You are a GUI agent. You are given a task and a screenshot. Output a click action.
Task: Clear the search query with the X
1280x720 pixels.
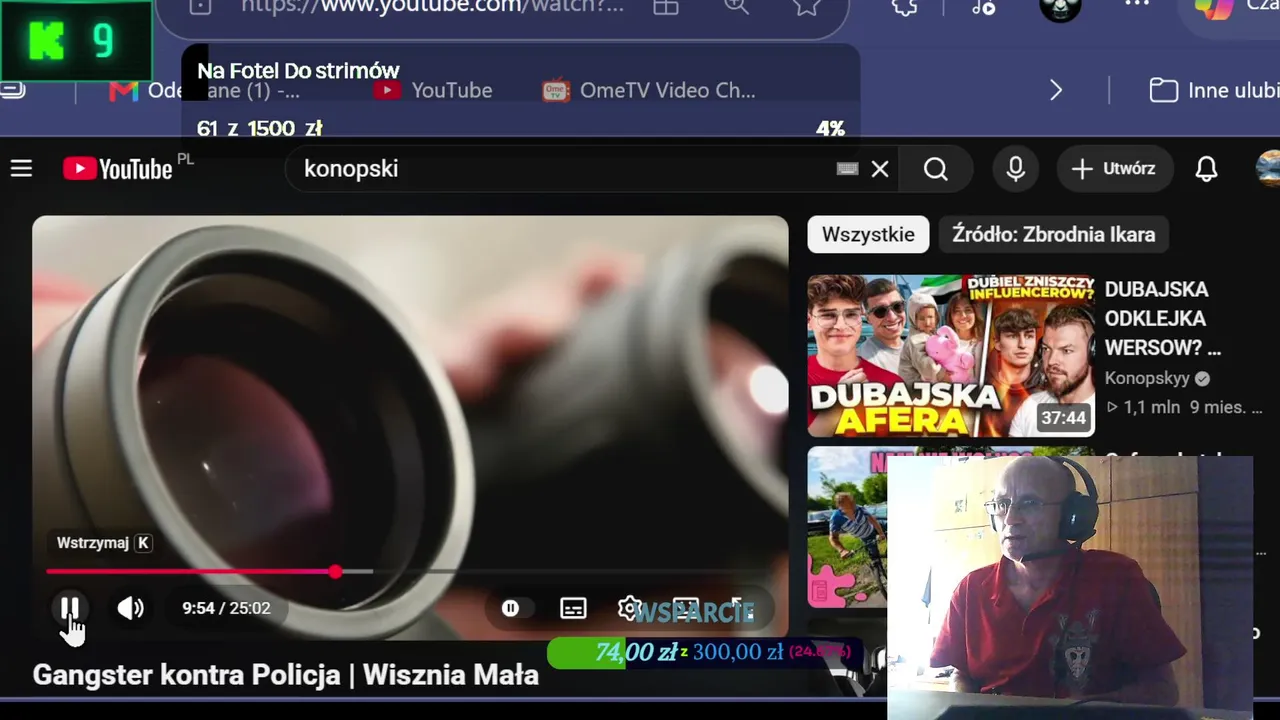point(880,169)
